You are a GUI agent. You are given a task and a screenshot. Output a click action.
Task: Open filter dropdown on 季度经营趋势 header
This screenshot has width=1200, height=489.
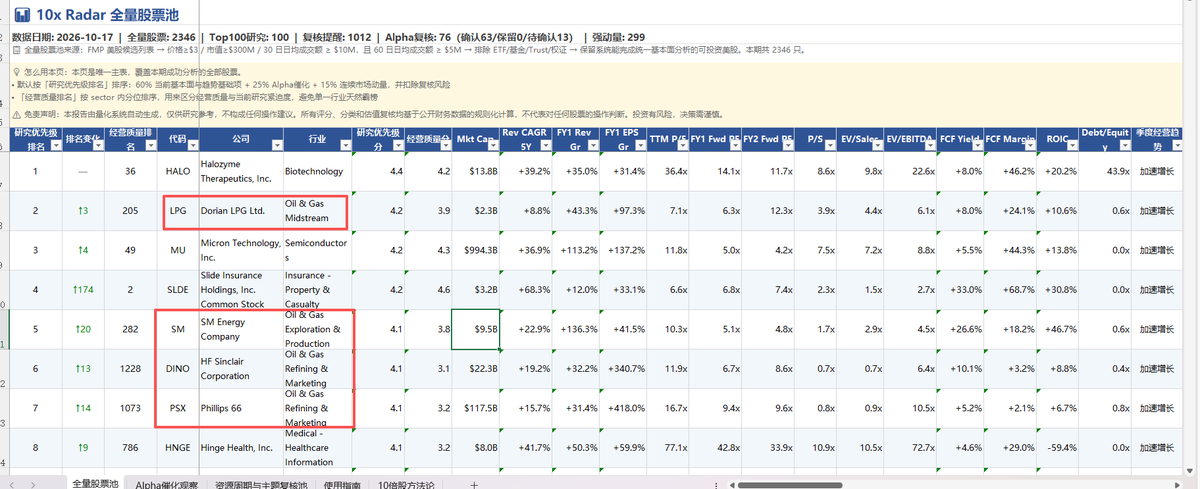(1177, 145)
